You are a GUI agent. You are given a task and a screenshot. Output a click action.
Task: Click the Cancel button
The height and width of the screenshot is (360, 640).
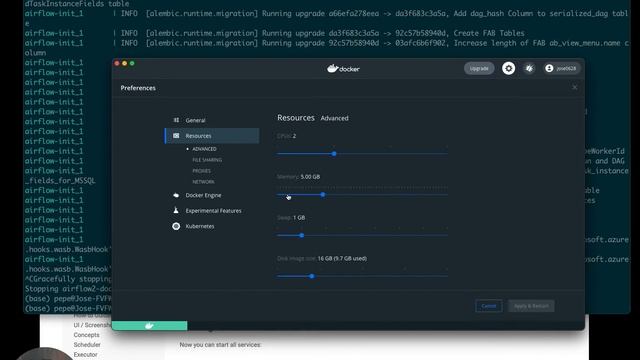489,306
